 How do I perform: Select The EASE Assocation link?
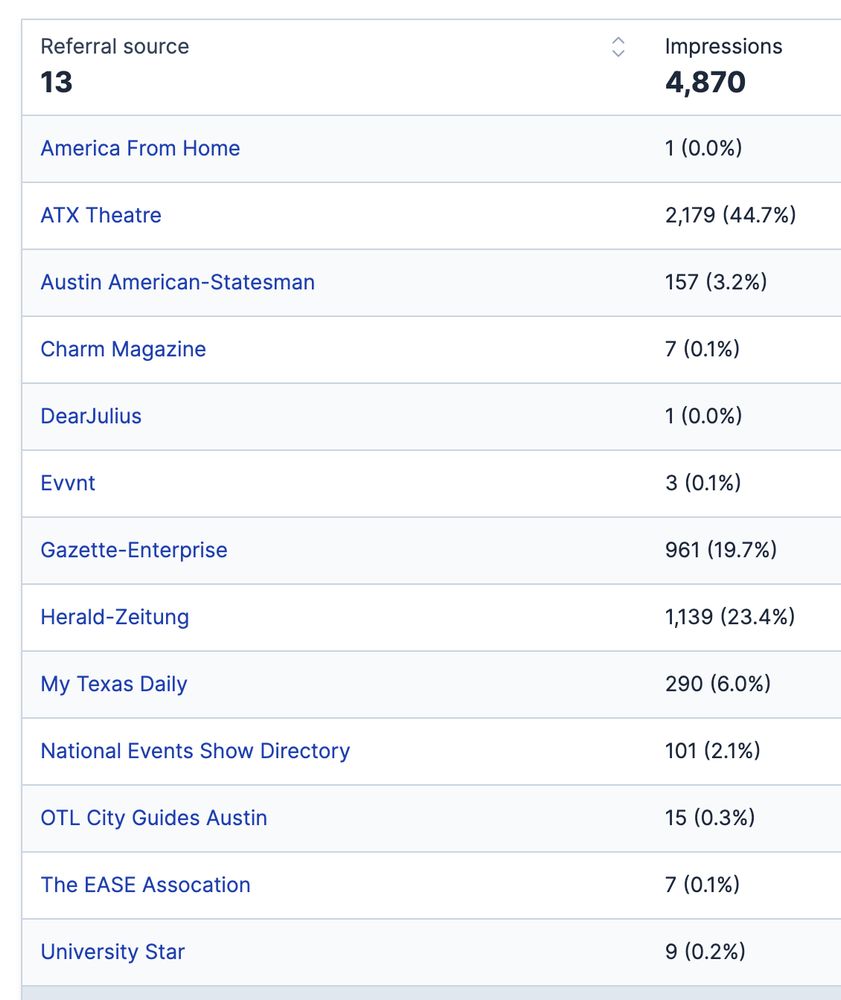pos(145,886)
